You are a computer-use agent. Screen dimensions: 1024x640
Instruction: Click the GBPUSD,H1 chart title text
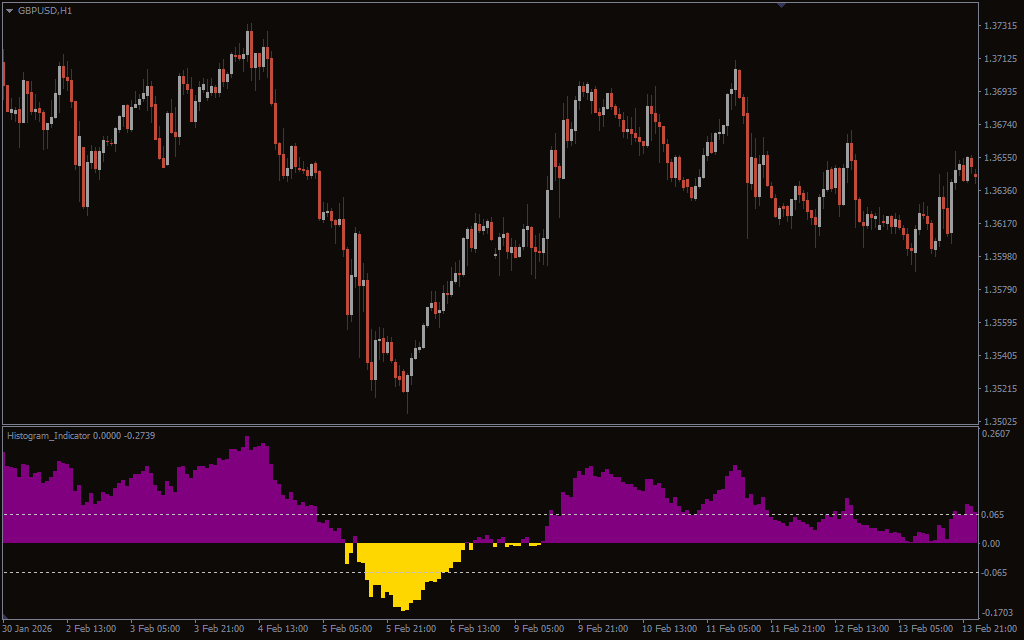point(45,11)
